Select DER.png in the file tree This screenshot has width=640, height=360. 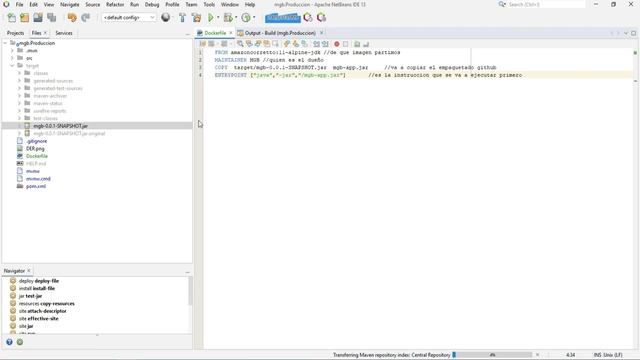tap(35, 149)
